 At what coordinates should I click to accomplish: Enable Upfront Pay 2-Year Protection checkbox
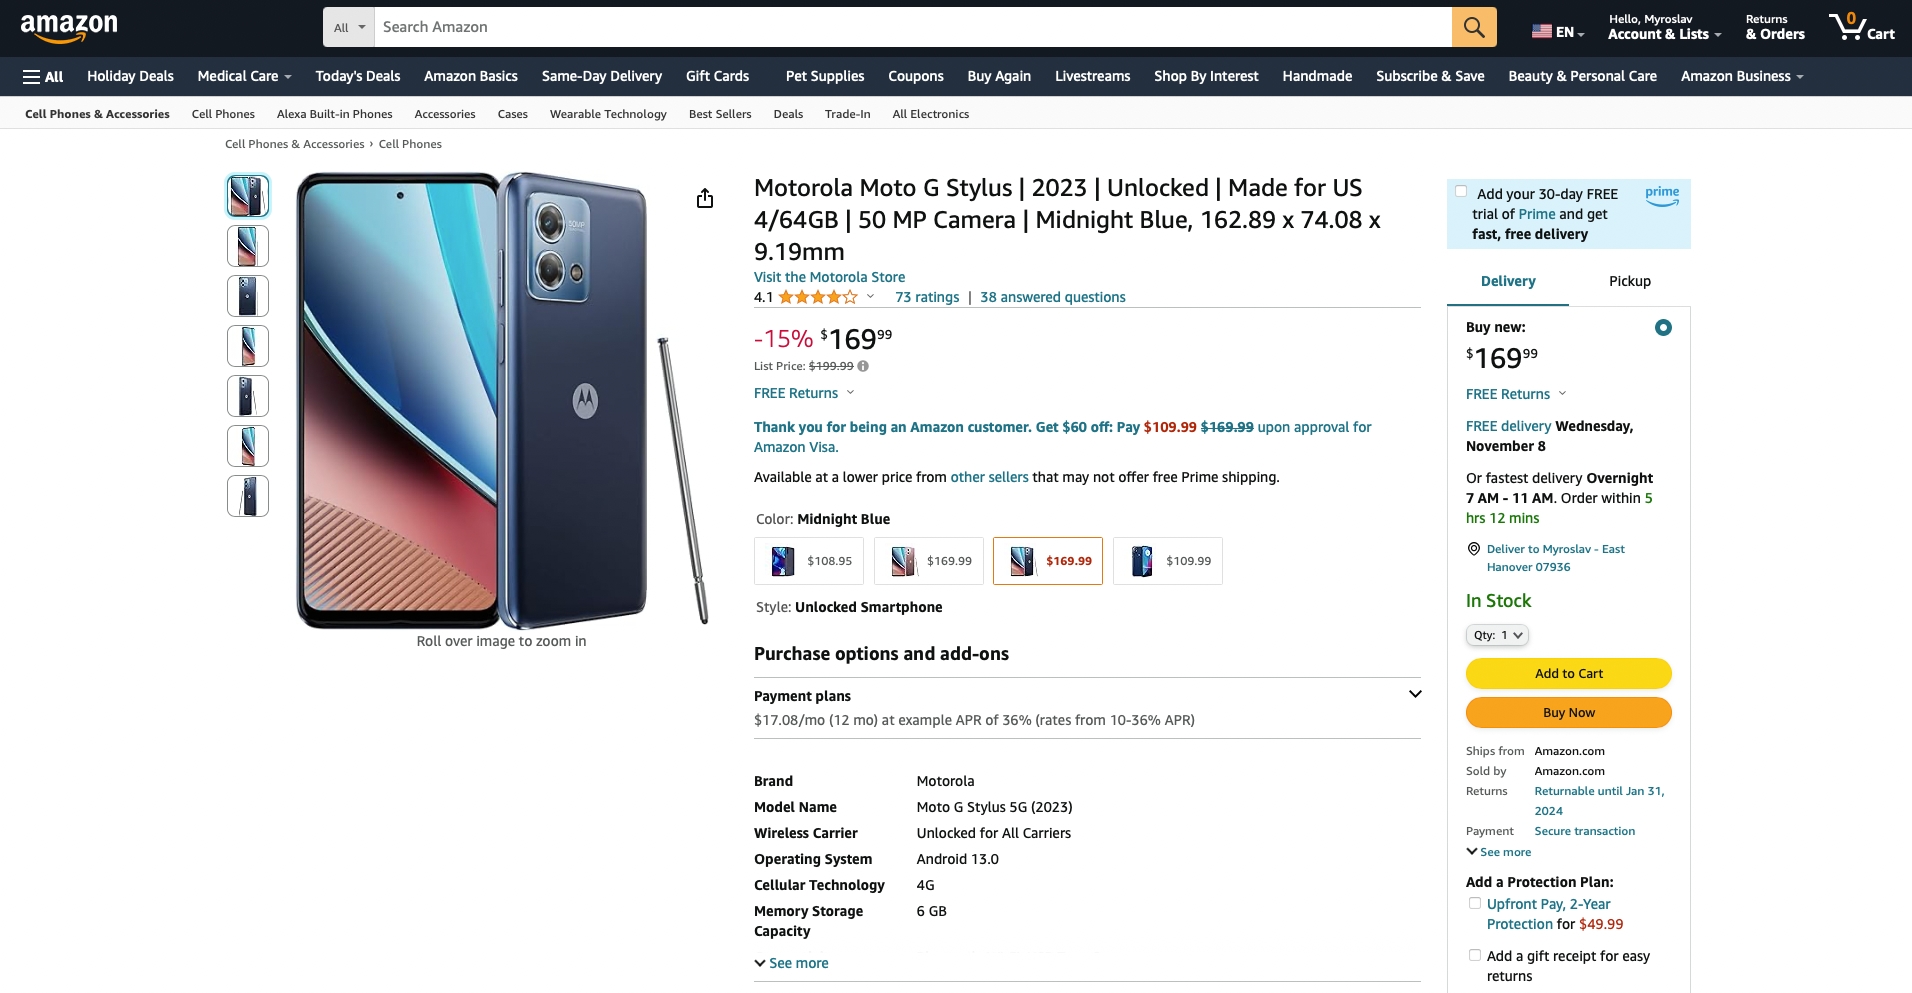click(1475, 903)
